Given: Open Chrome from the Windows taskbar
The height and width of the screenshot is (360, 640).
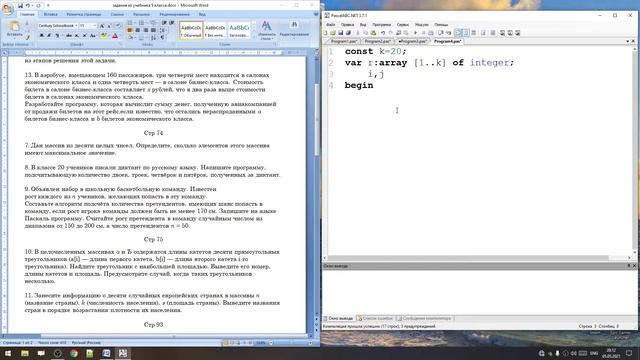Looking at the screenshot, I should point(73,353).
